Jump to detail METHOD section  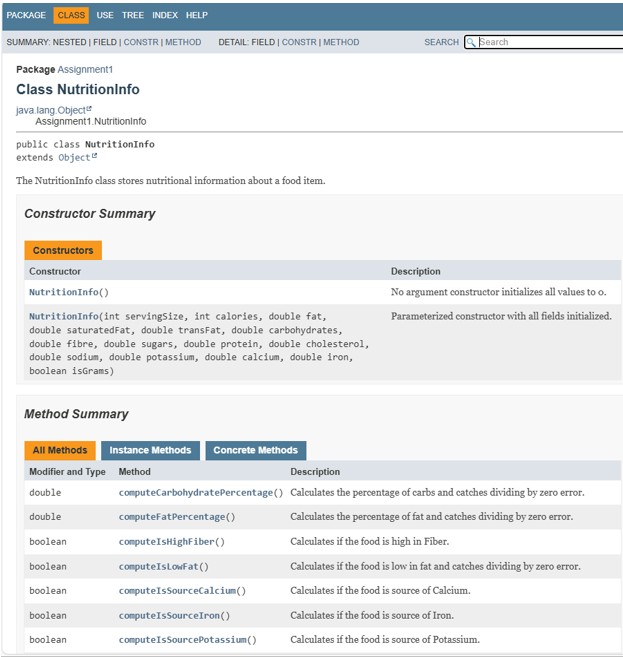pyautogui.click(x=341, y=42)
